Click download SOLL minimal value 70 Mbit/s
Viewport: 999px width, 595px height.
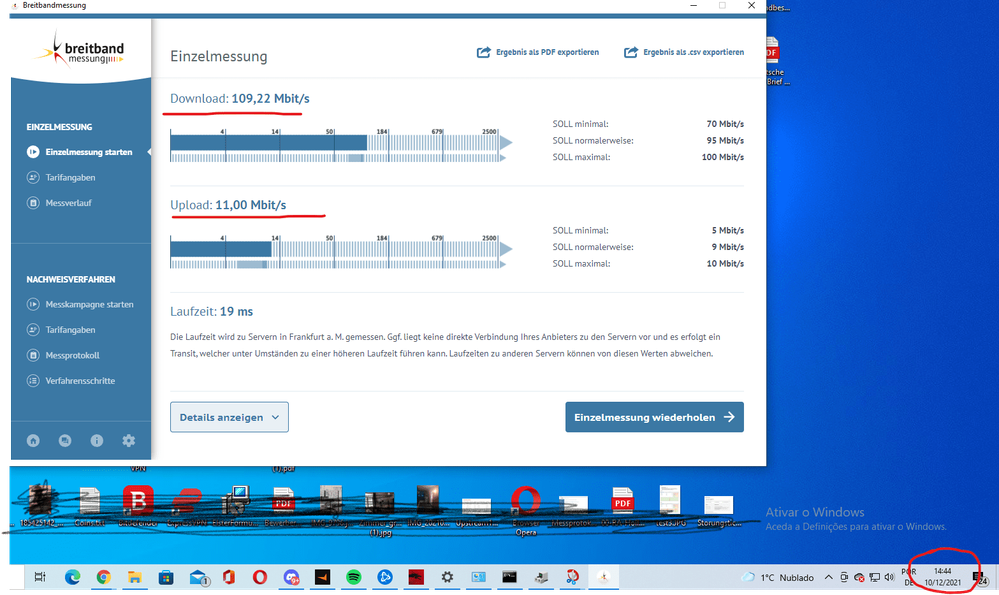725,124
